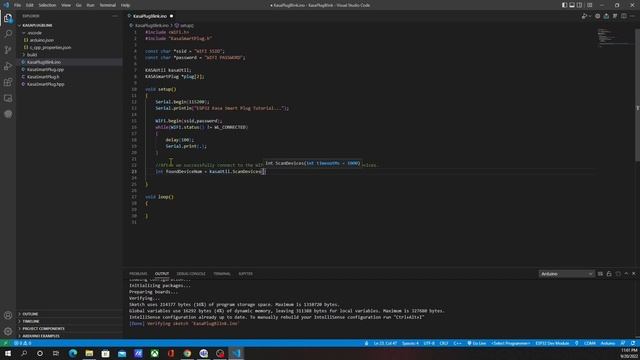Click Select Programmer in status bar

[510, 343]
